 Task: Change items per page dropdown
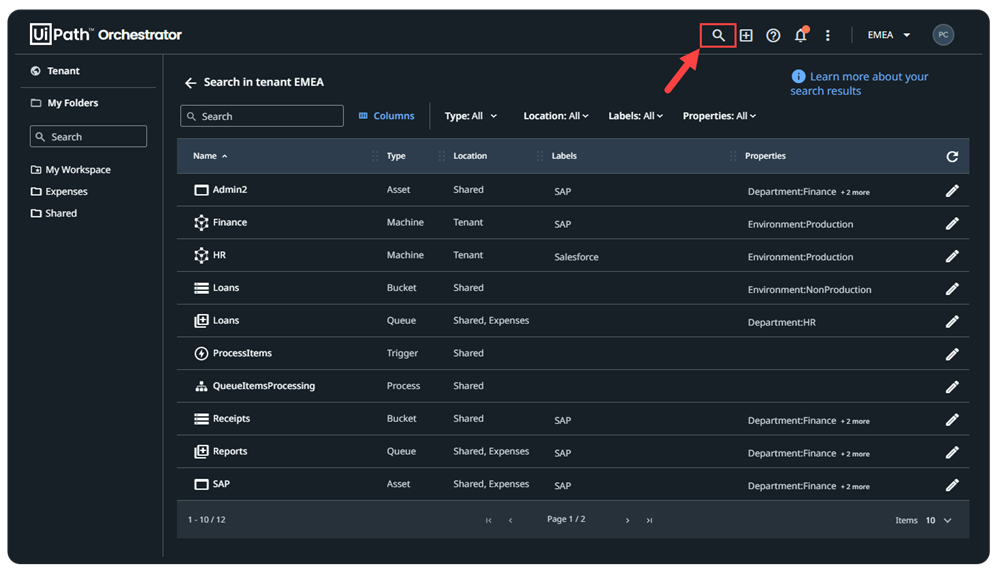[x=938, y=521]
